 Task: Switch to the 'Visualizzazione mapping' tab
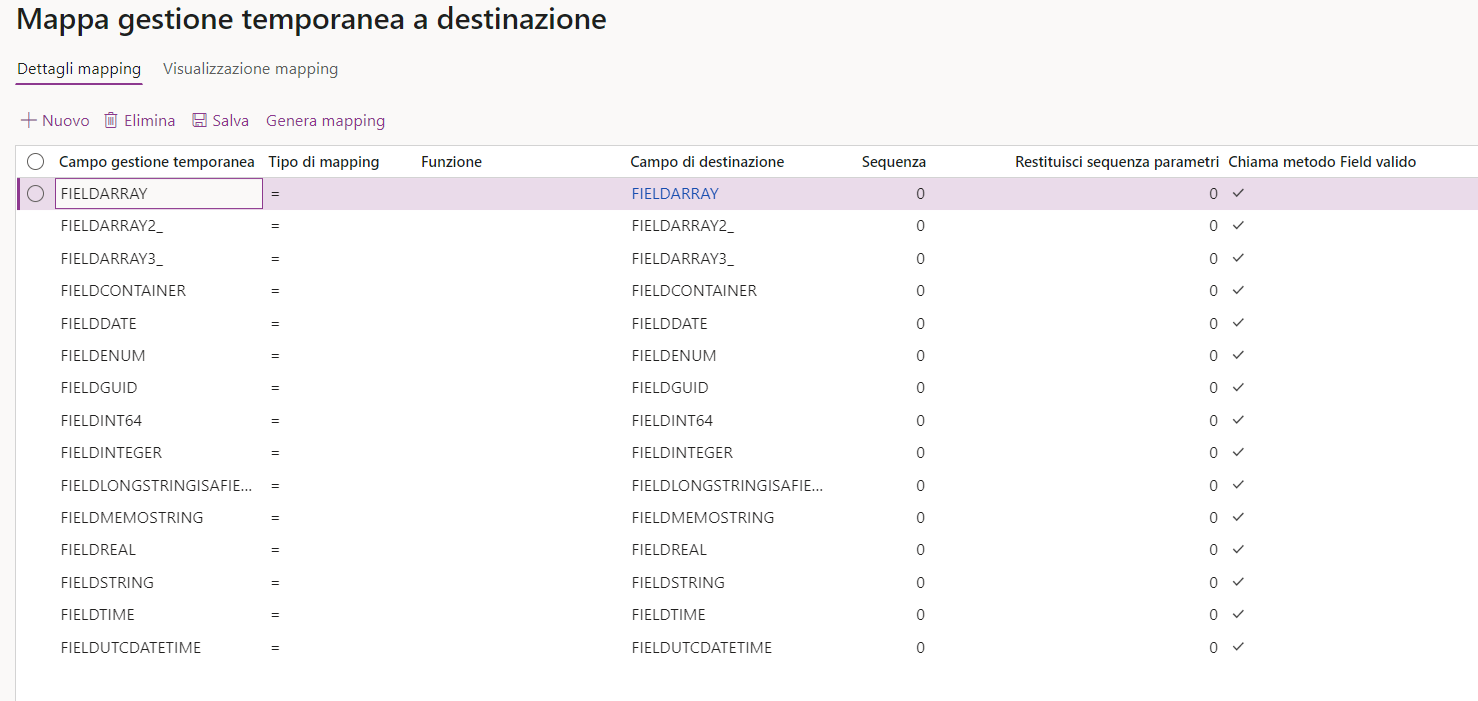(x=250, y=69)
